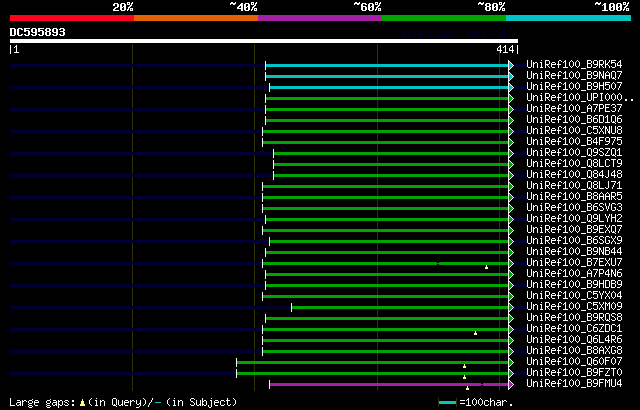Image resolution: width=640 pixels, height=410 pixels.
Task: Click the cyan arrowhead ending the B9H507 alignment
Action: coord(511,87)
